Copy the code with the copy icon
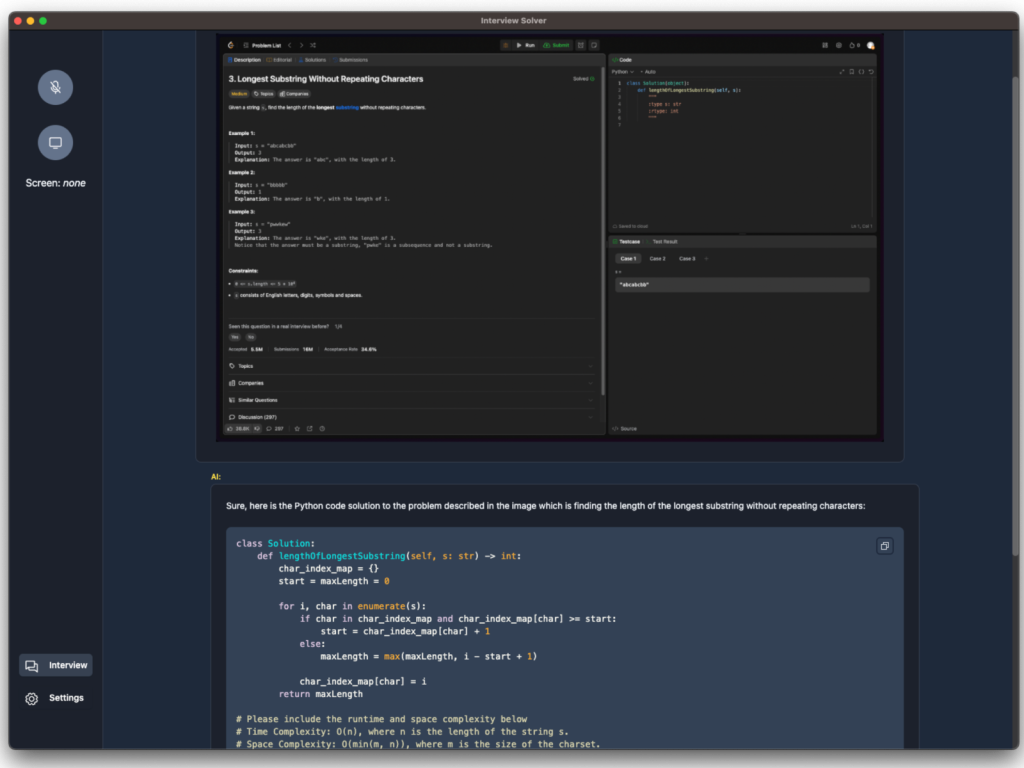This screenshot has height=768, width=1024. [884, 546]
